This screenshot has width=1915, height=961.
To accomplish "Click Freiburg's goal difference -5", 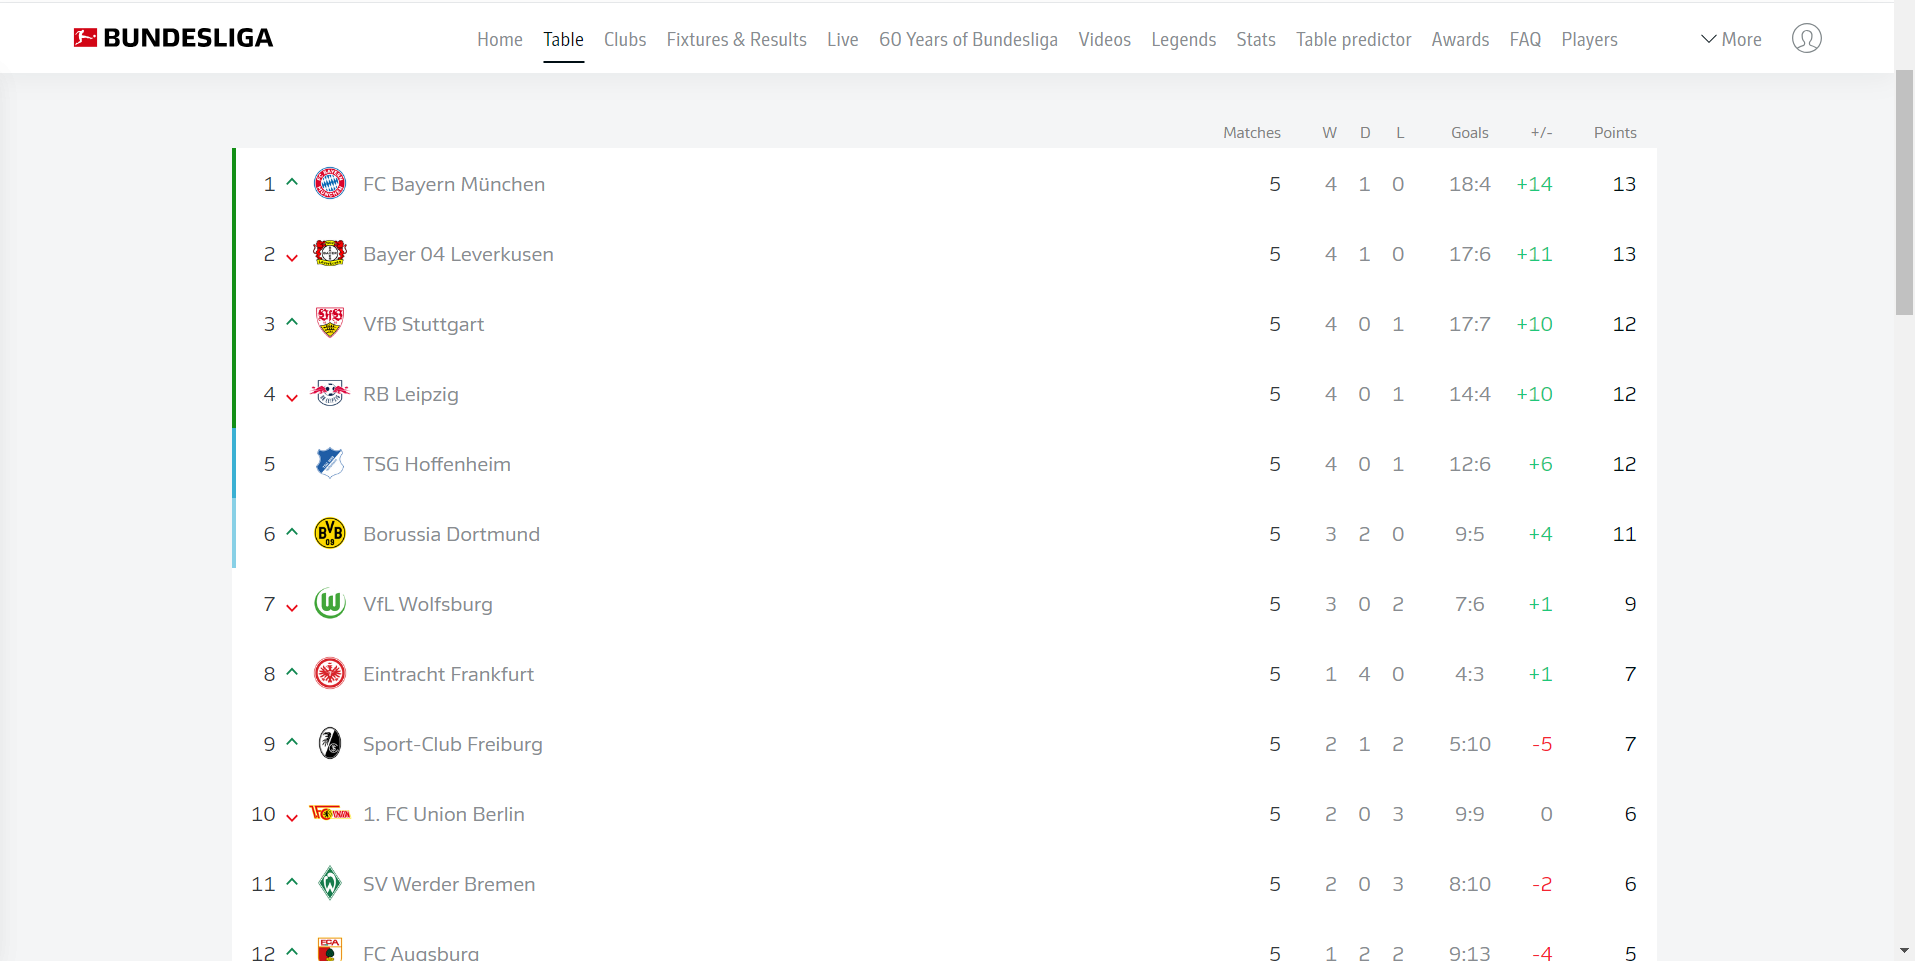I will [1542, 744].
